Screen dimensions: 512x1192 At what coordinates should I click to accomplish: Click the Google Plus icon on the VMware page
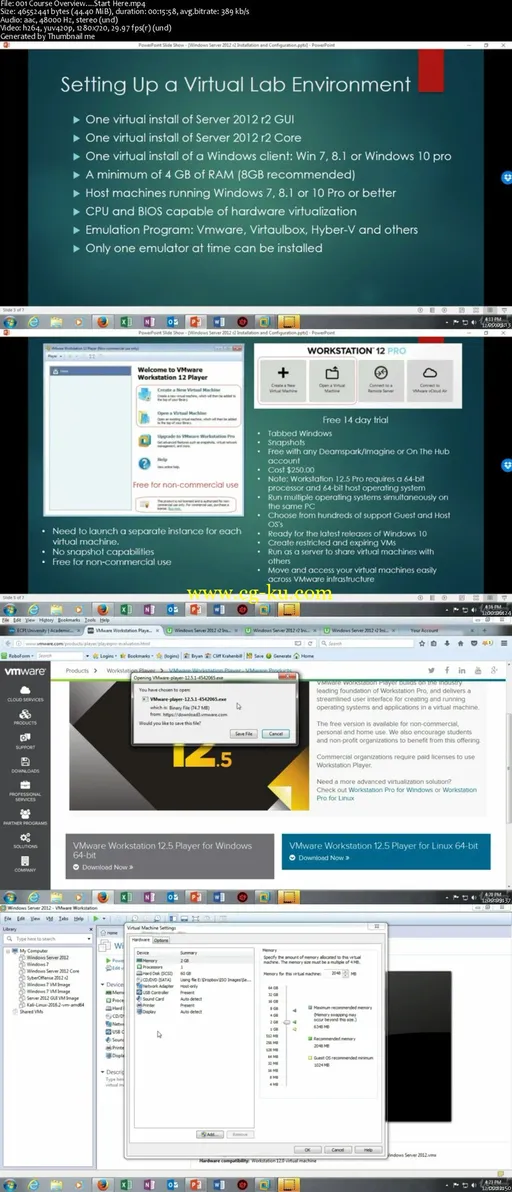494,670
